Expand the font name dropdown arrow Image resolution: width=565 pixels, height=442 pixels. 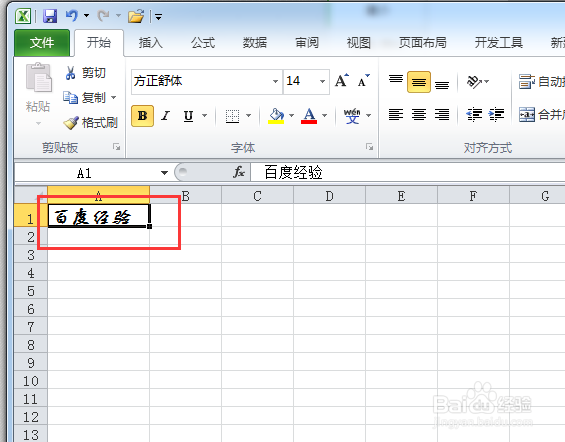pyautogui.click(x=275, y=81)
